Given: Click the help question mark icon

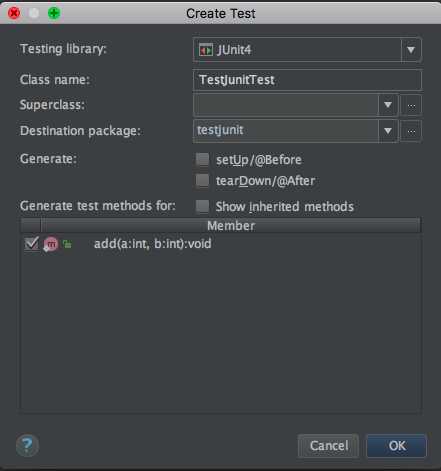Looking at the screenshot, I should coord(27,445).
